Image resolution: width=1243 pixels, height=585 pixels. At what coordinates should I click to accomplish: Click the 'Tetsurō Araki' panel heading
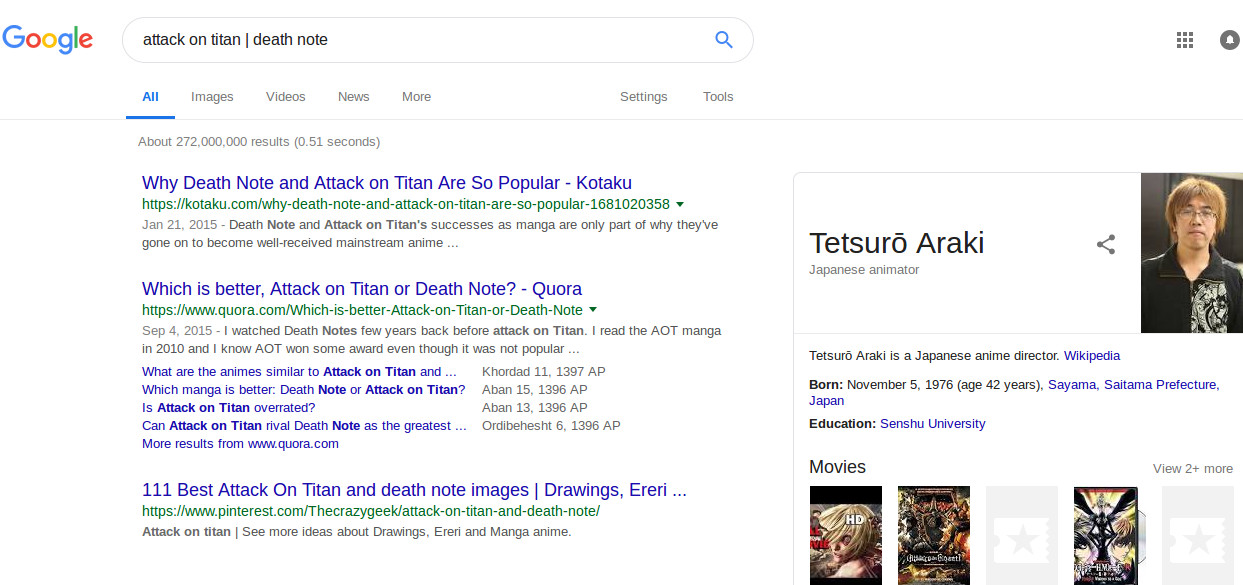[x=897, y=243]
